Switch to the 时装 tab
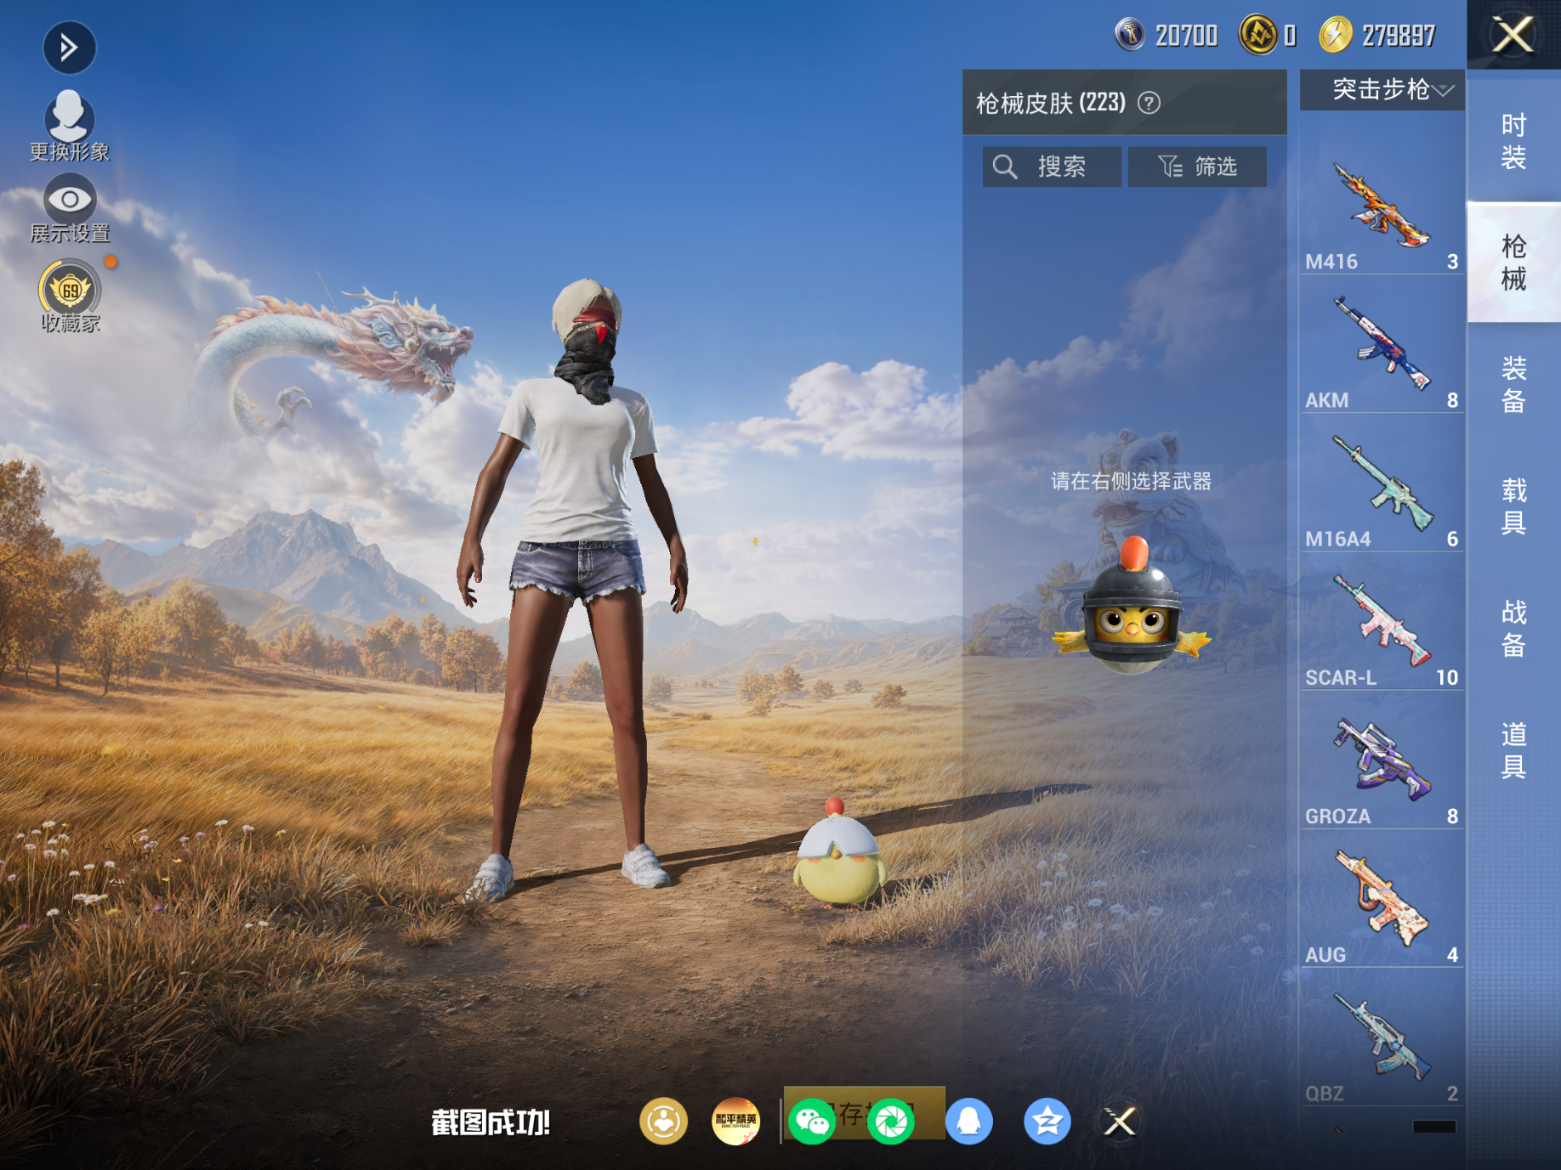The width and height of the screenshot is (1561, 1170). [x=1514, y=141]
